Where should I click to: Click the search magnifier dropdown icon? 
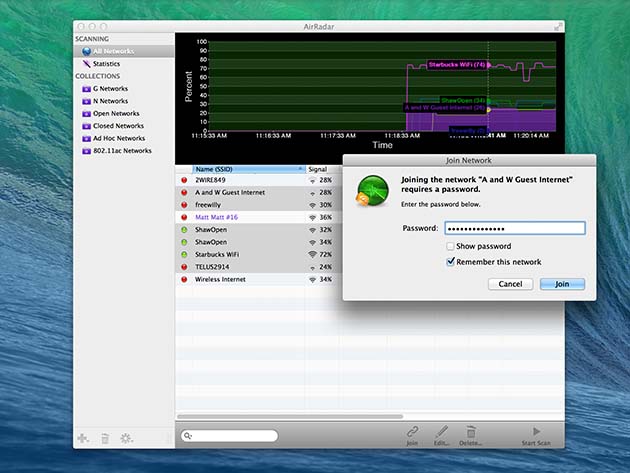click(187, 436)
